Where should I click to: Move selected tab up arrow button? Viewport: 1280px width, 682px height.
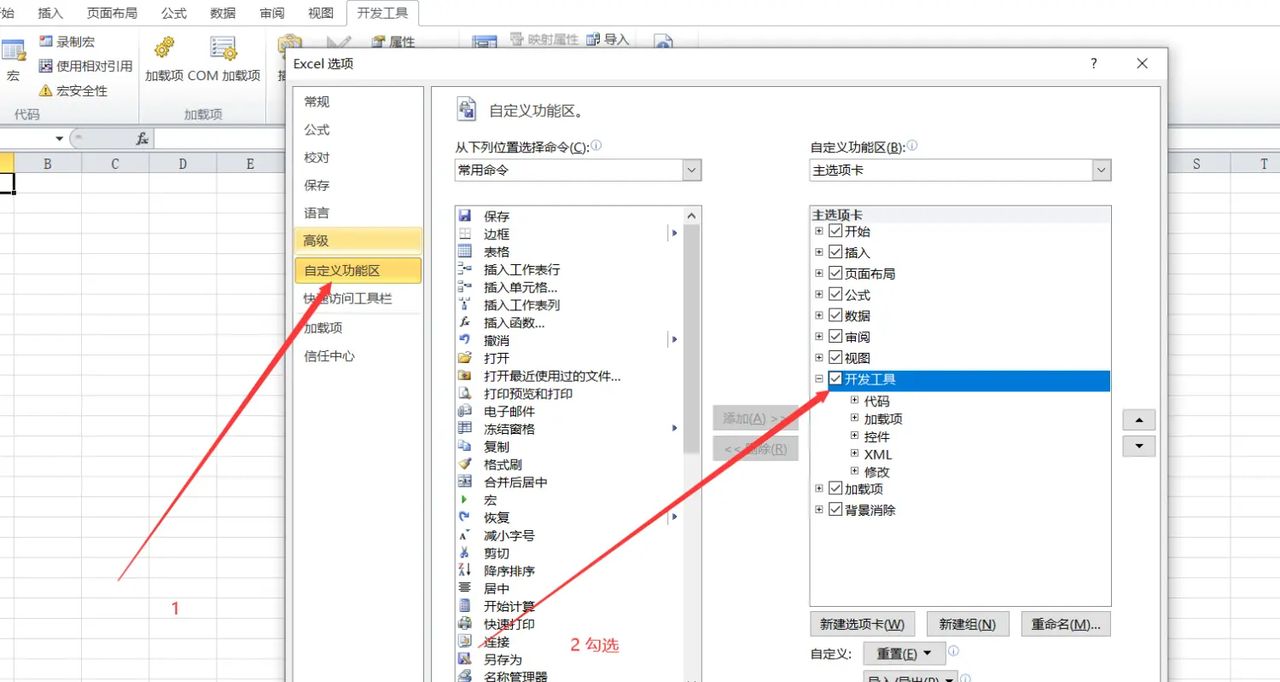(1139, 420)
